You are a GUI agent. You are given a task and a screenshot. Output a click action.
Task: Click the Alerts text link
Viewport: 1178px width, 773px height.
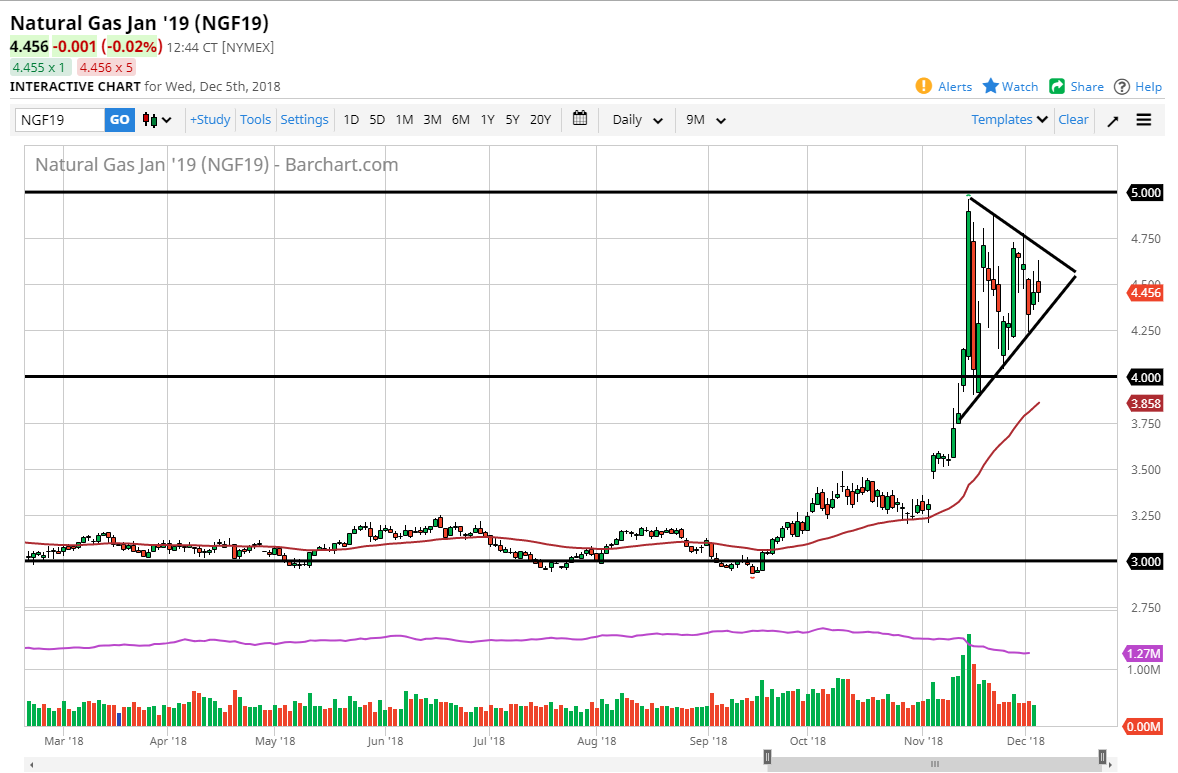(955, 87)
